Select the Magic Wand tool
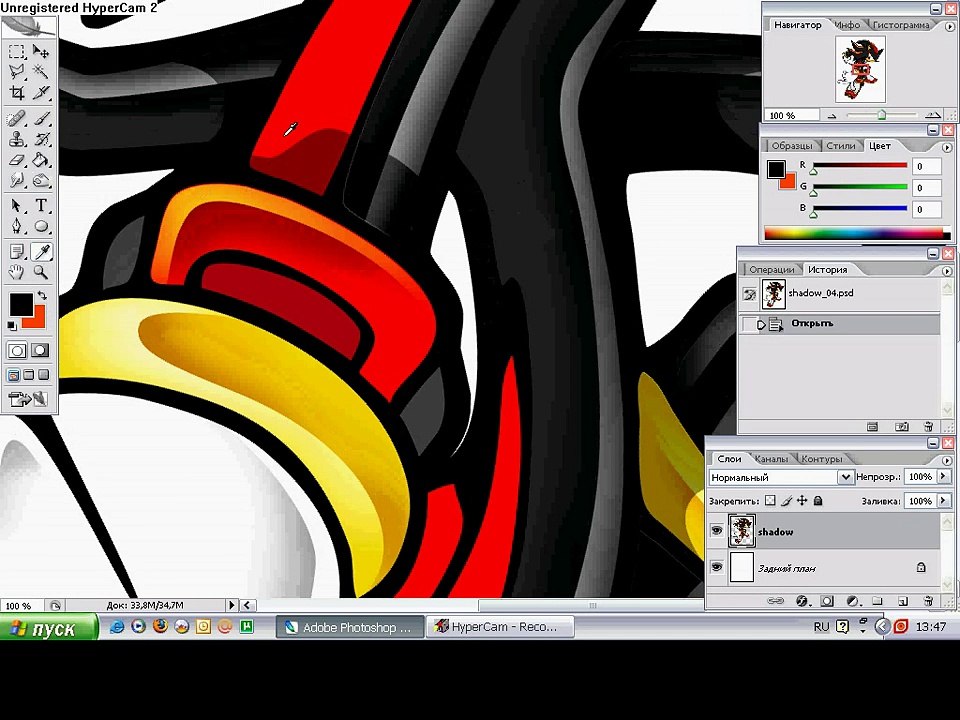The width and height of the screenshot is (960, 720). (x=41, y=72)
